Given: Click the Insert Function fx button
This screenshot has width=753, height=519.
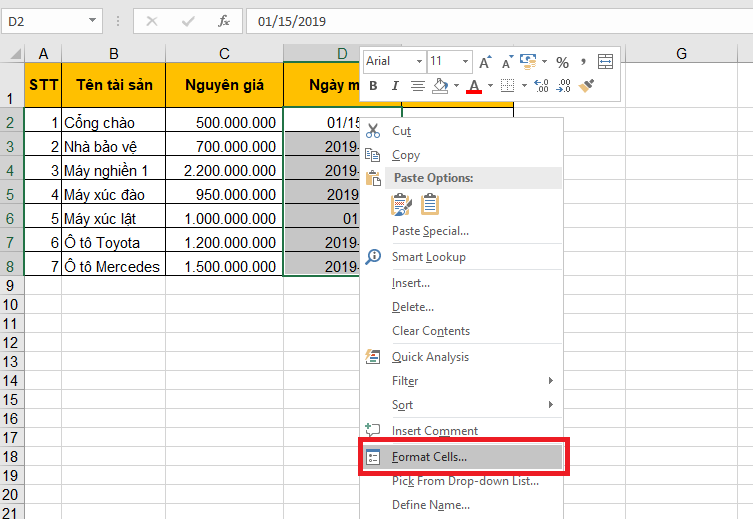Looking at the screenshot, I should click(224, 20).
